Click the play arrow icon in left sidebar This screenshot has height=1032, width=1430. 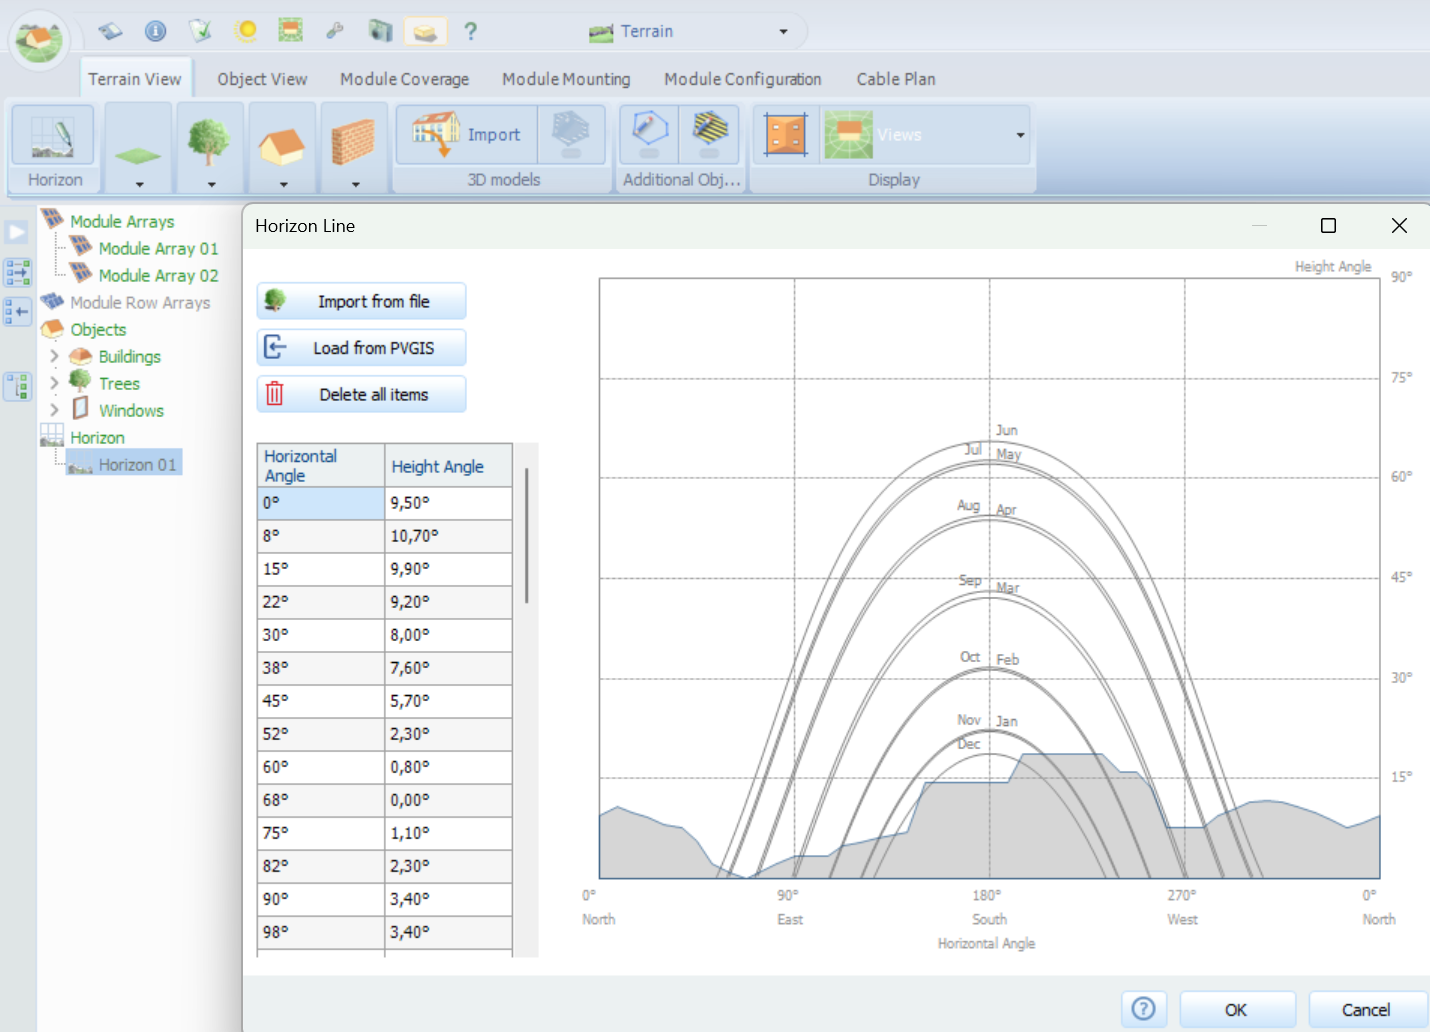tap(17, 232)
